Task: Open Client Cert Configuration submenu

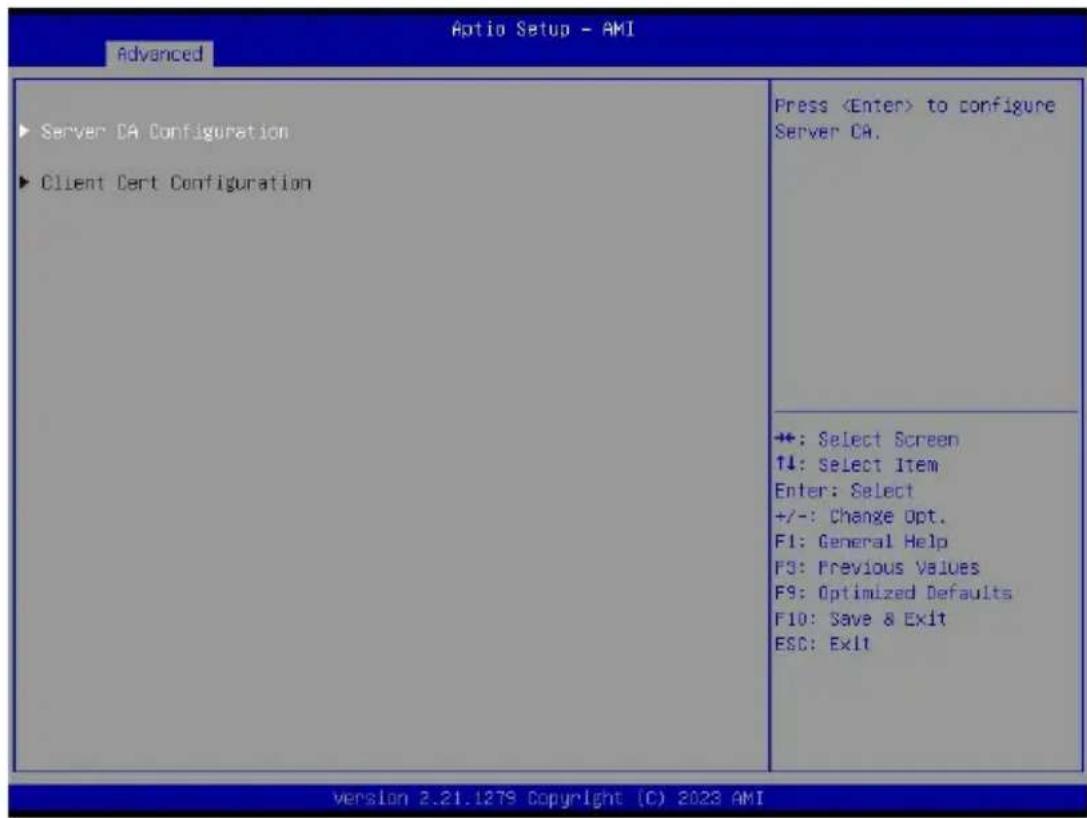Action: [175, 182]
